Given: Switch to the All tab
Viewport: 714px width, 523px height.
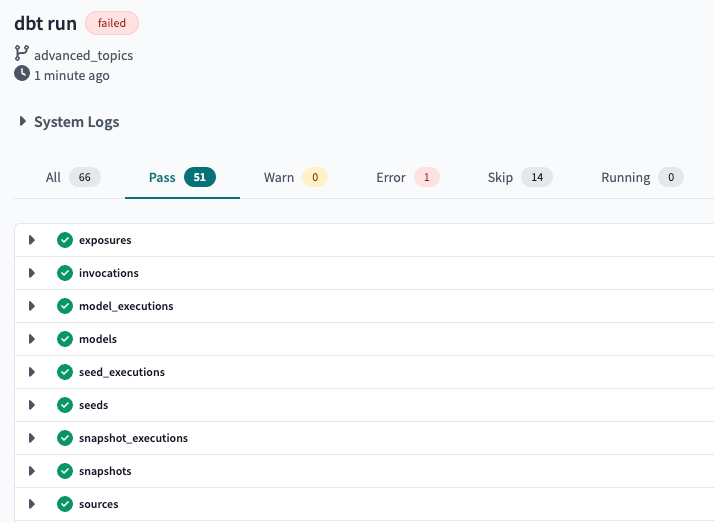Looking at the screenshot, I should (73, 178).
